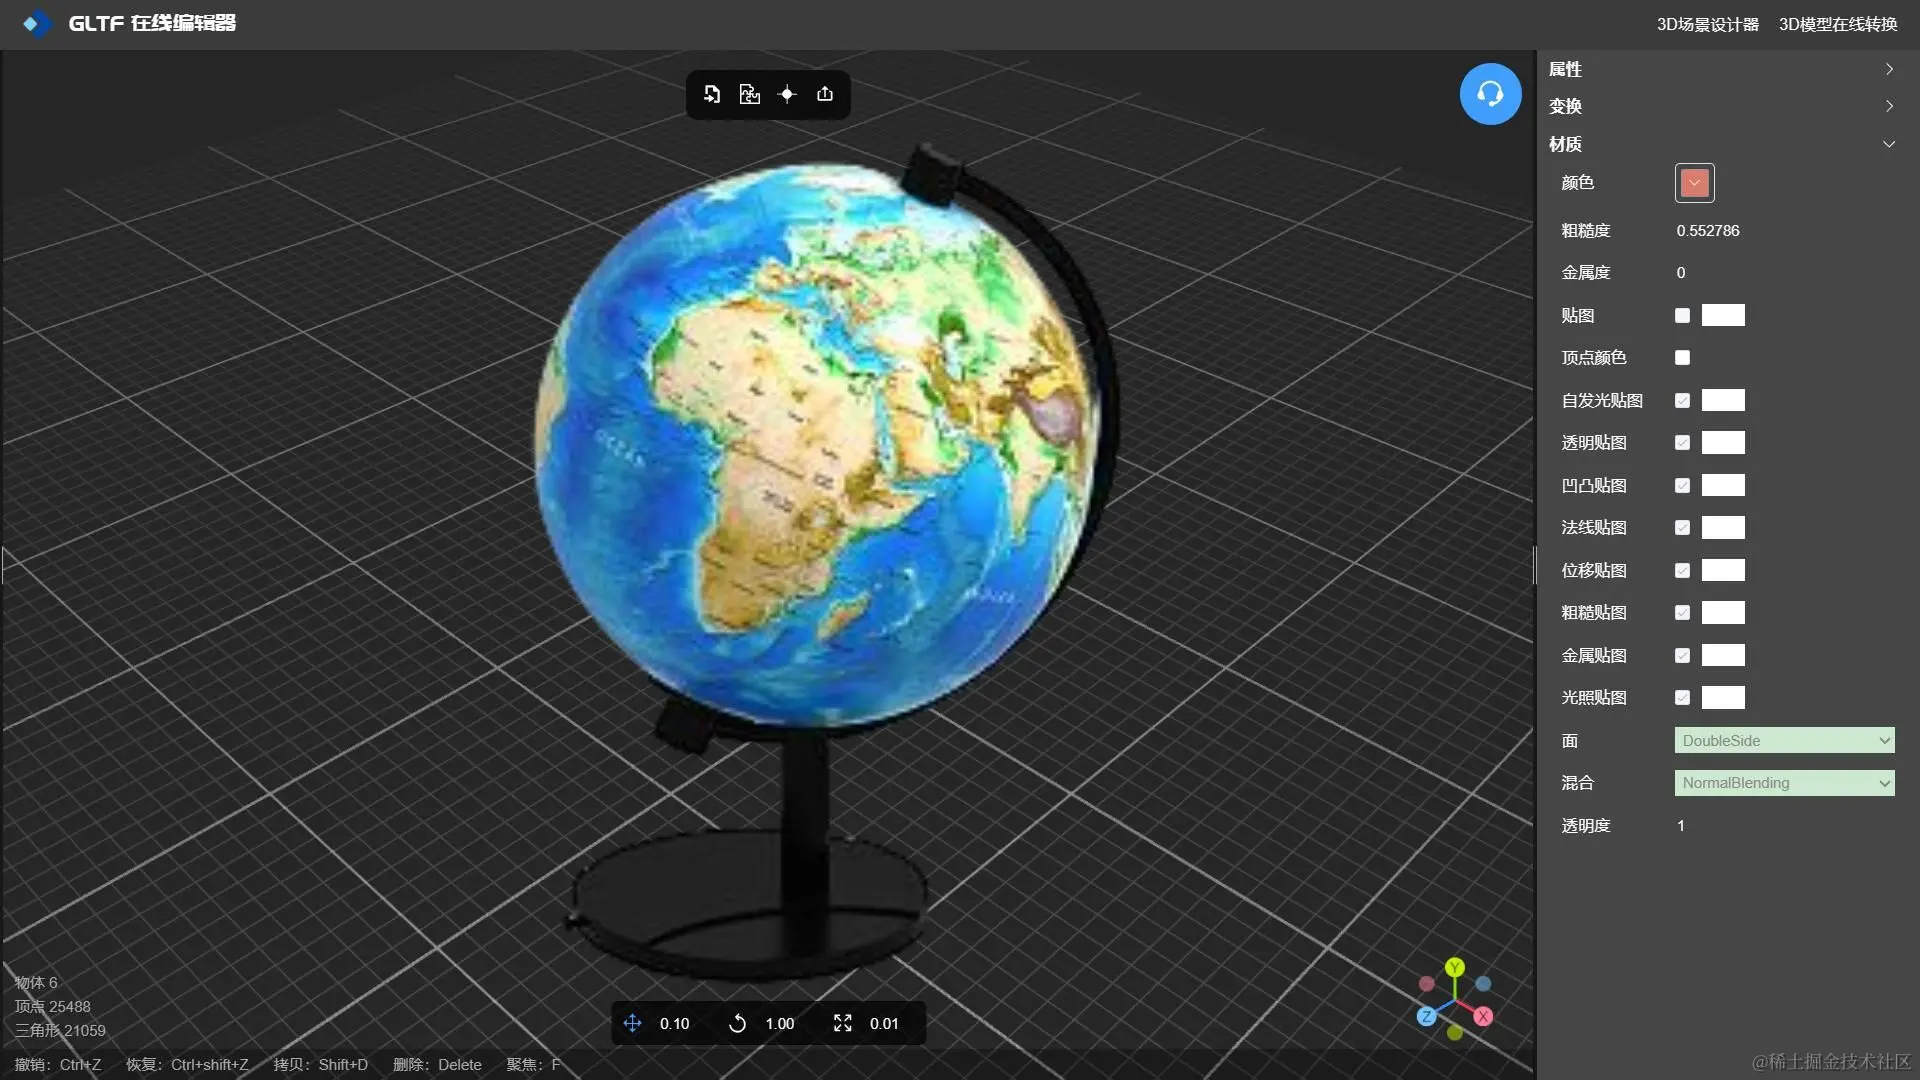Viewport: 1920px width, 1080px height.
Task: Click the Y axis on the orientation gizmo
Action: point(1455,967)
